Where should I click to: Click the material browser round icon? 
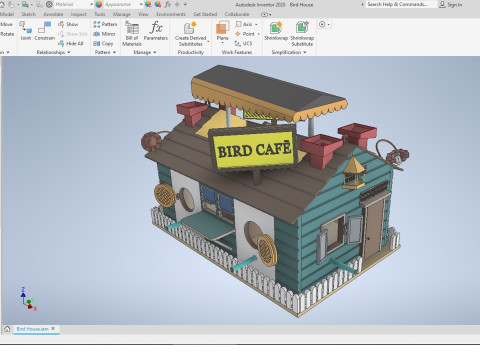49,4
